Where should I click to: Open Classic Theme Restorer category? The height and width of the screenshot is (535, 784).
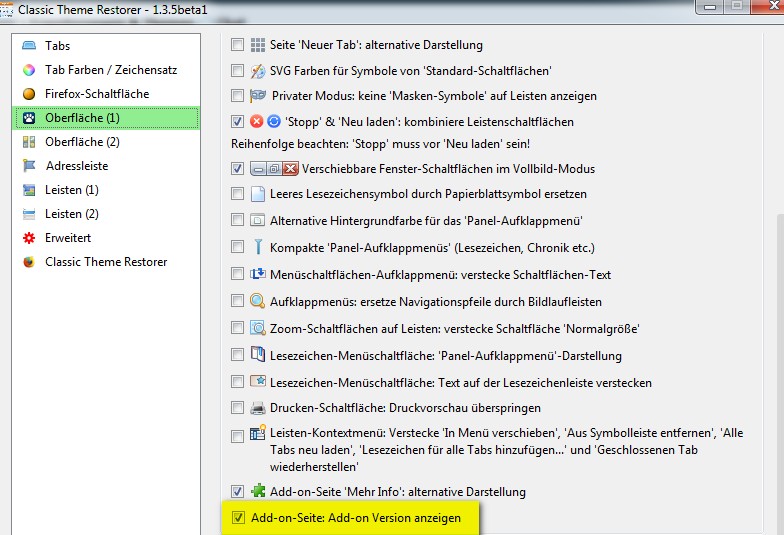coord(106,262)
